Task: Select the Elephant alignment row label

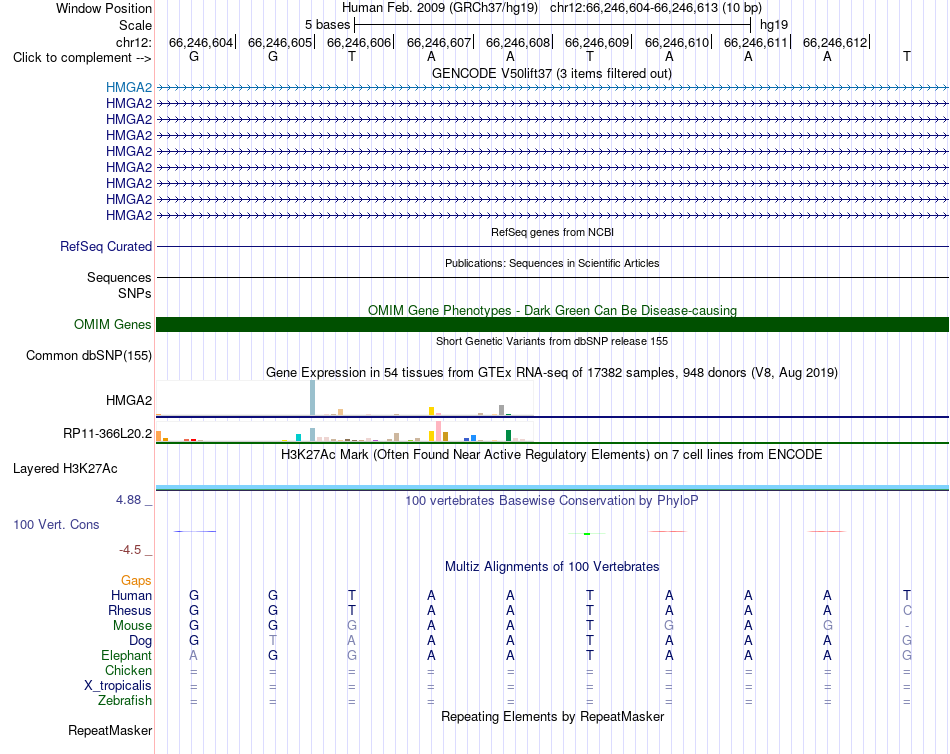Action: 126,656
